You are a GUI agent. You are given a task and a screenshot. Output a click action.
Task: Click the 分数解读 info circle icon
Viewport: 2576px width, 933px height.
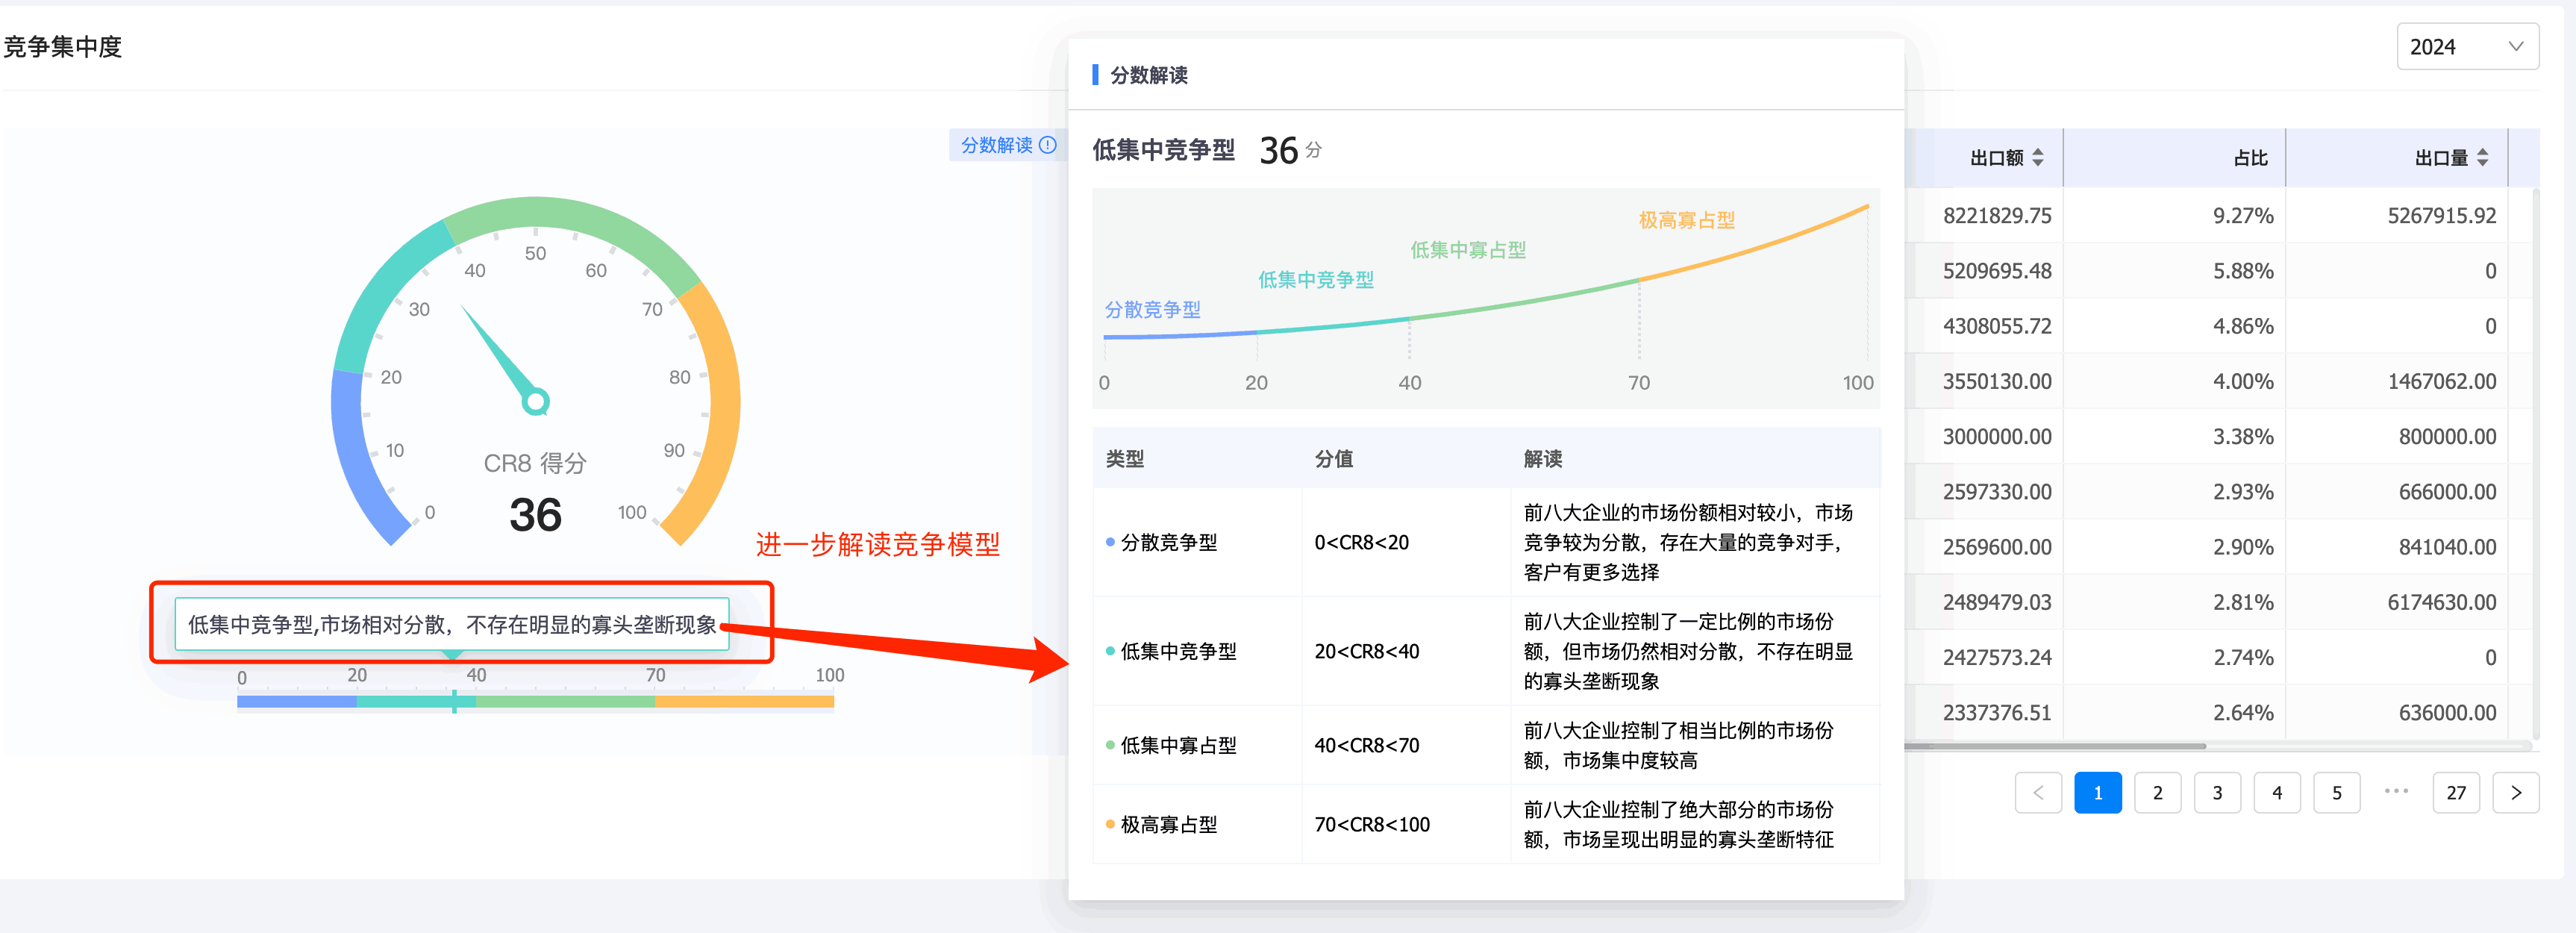(1047, 145)
